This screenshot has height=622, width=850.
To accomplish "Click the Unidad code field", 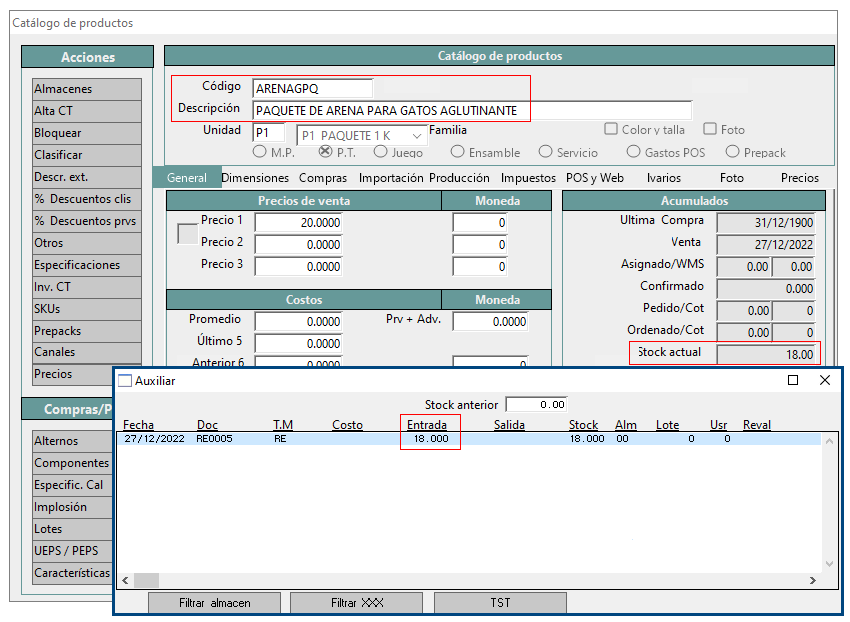I will [x=269, y=133].
